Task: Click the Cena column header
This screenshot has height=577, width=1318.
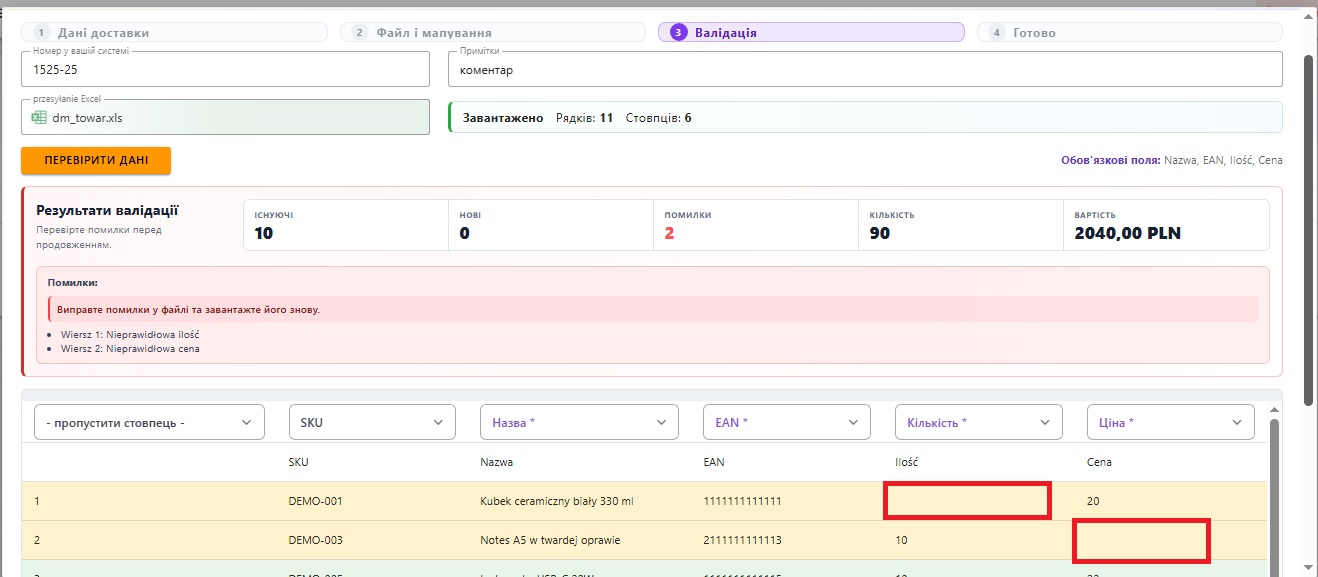Action: tap(1099, 462)
